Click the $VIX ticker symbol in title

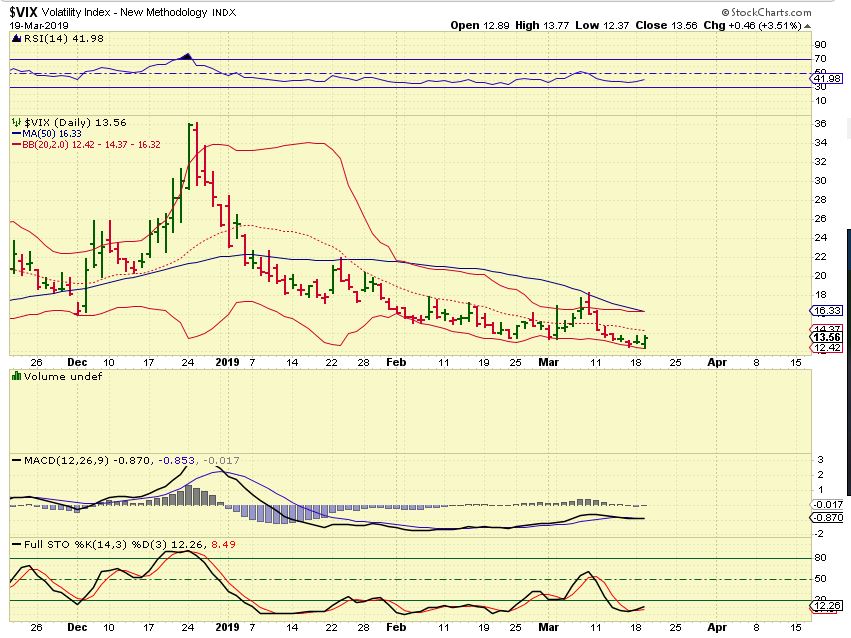tap(23, 12)
